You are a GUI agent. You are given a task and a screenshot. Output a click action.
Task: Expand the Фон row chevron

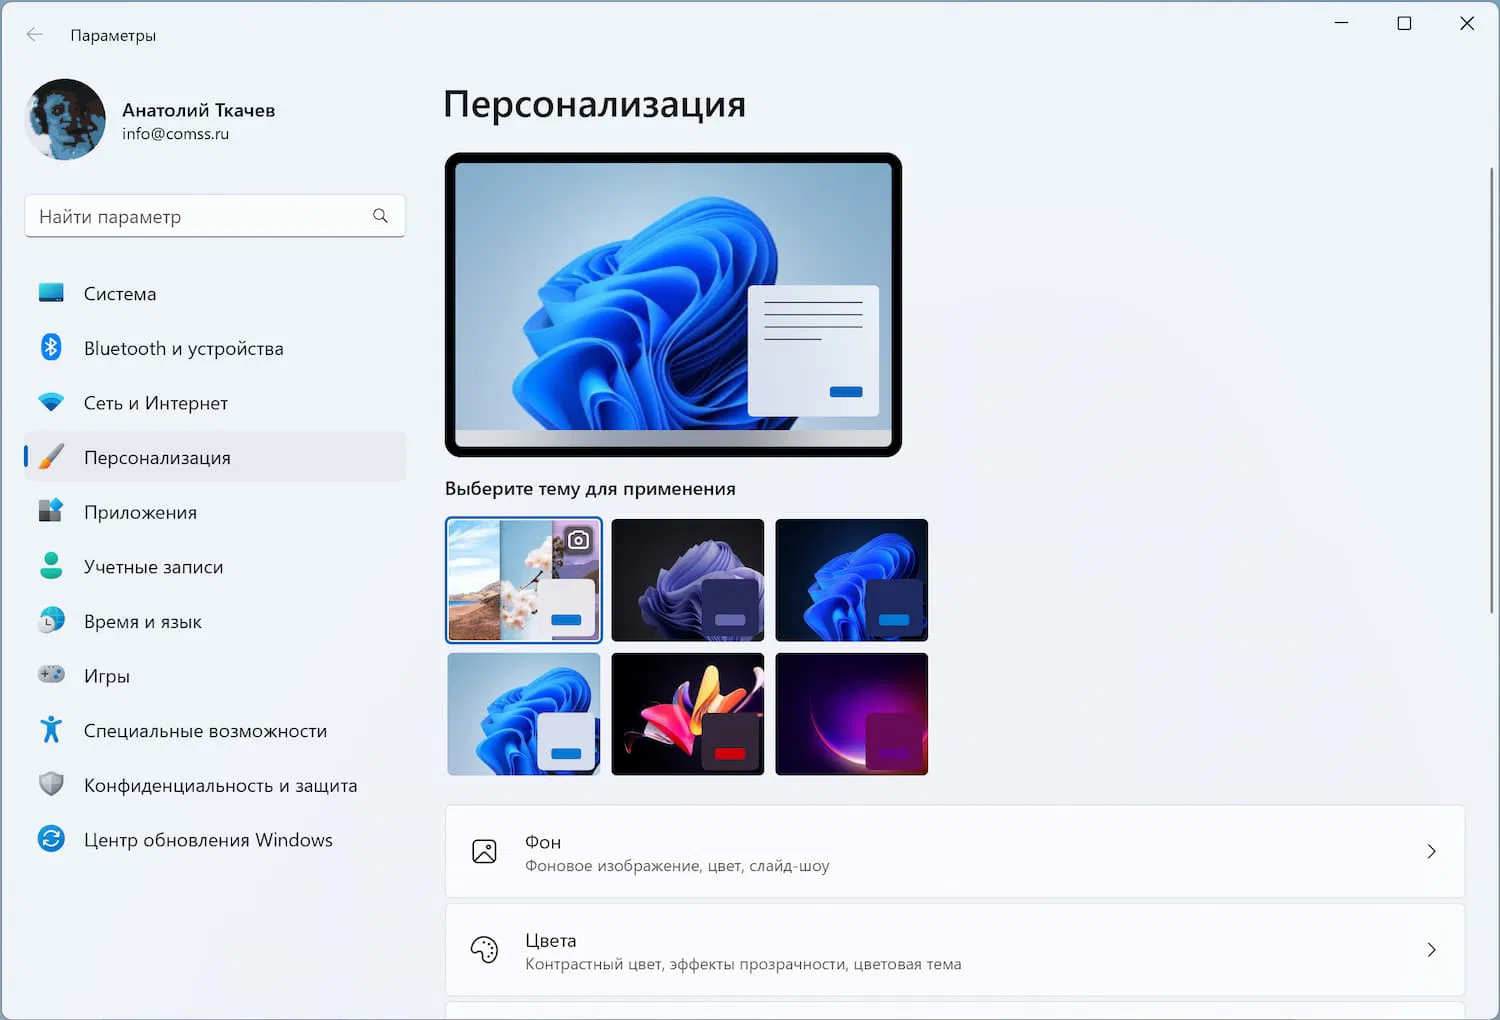click(x=1431, y=852)
